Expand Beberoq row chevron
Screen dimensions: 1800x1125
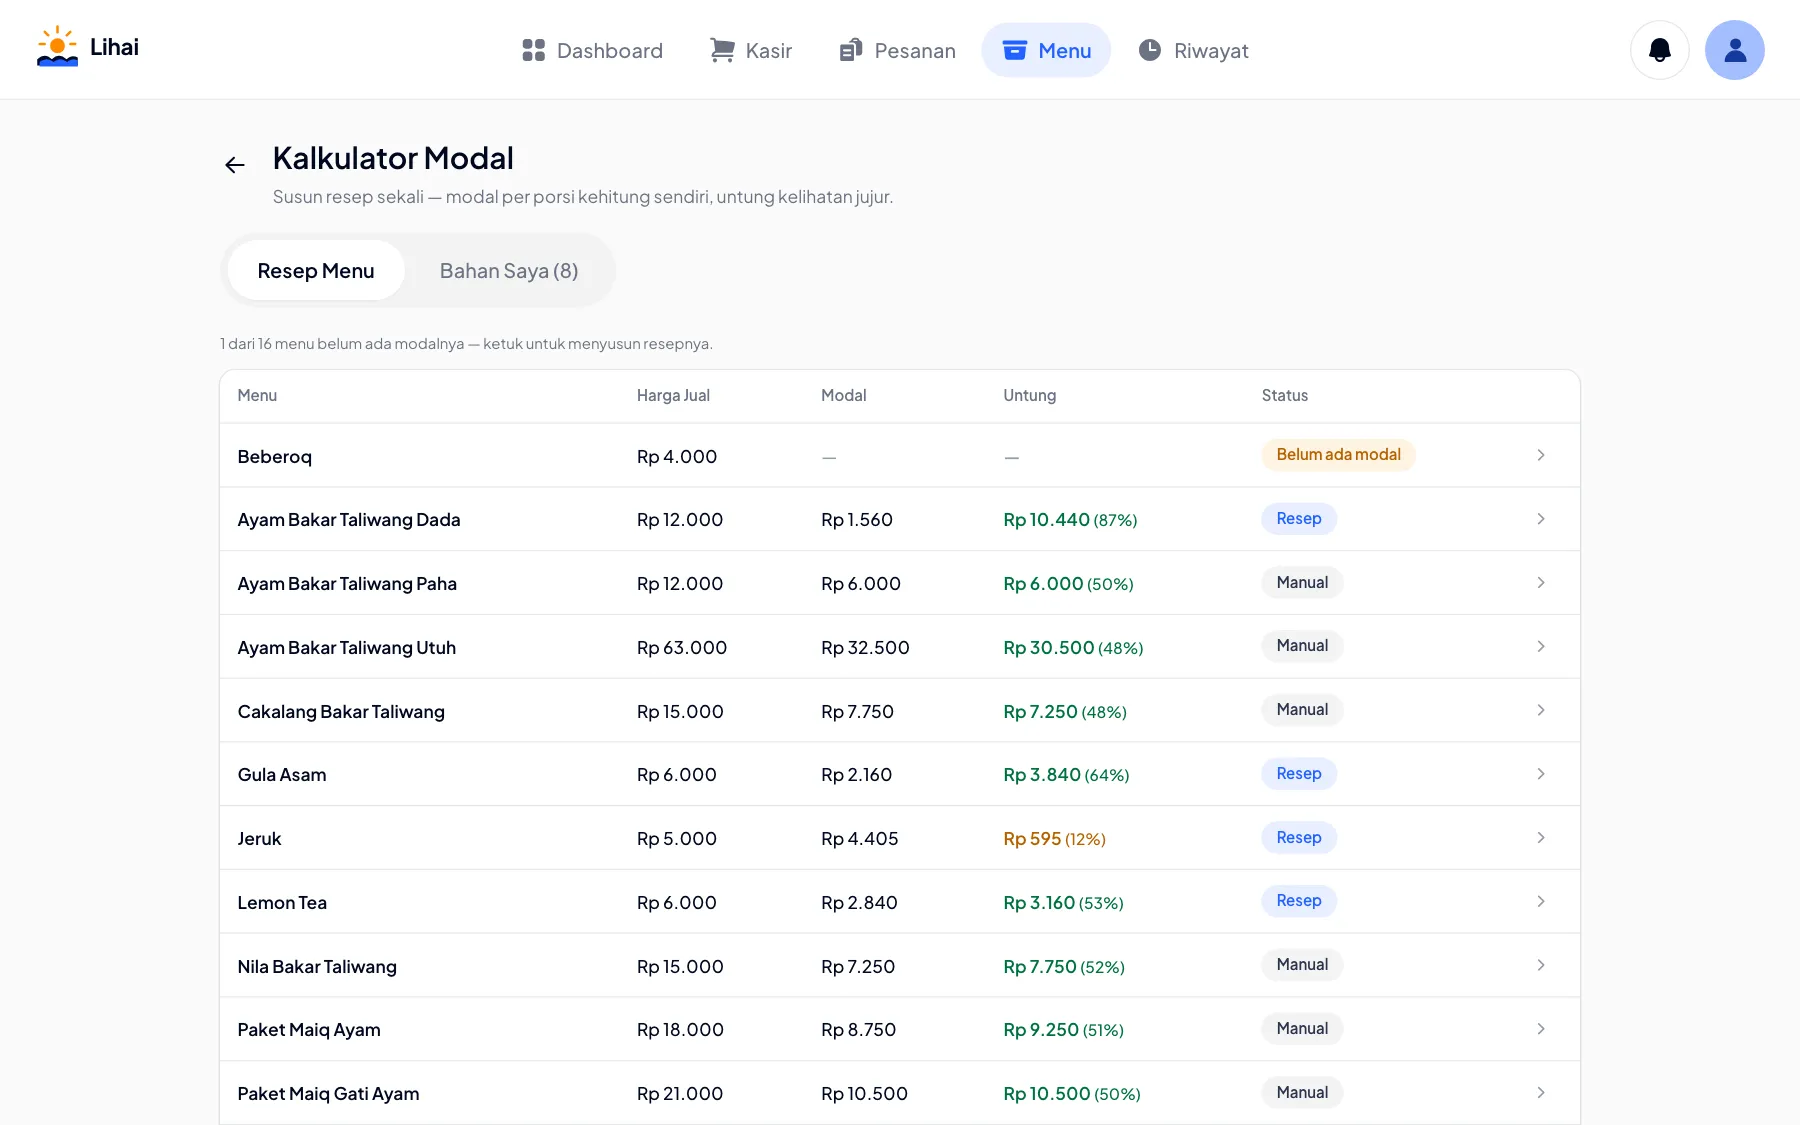tap(1541, 455)
